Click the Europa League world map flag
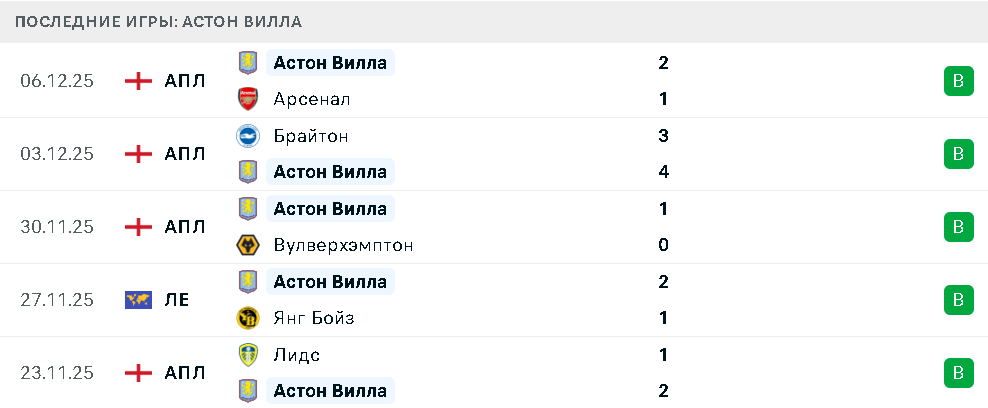This screenshot has height=408, width=988. (x=138, y=299)
